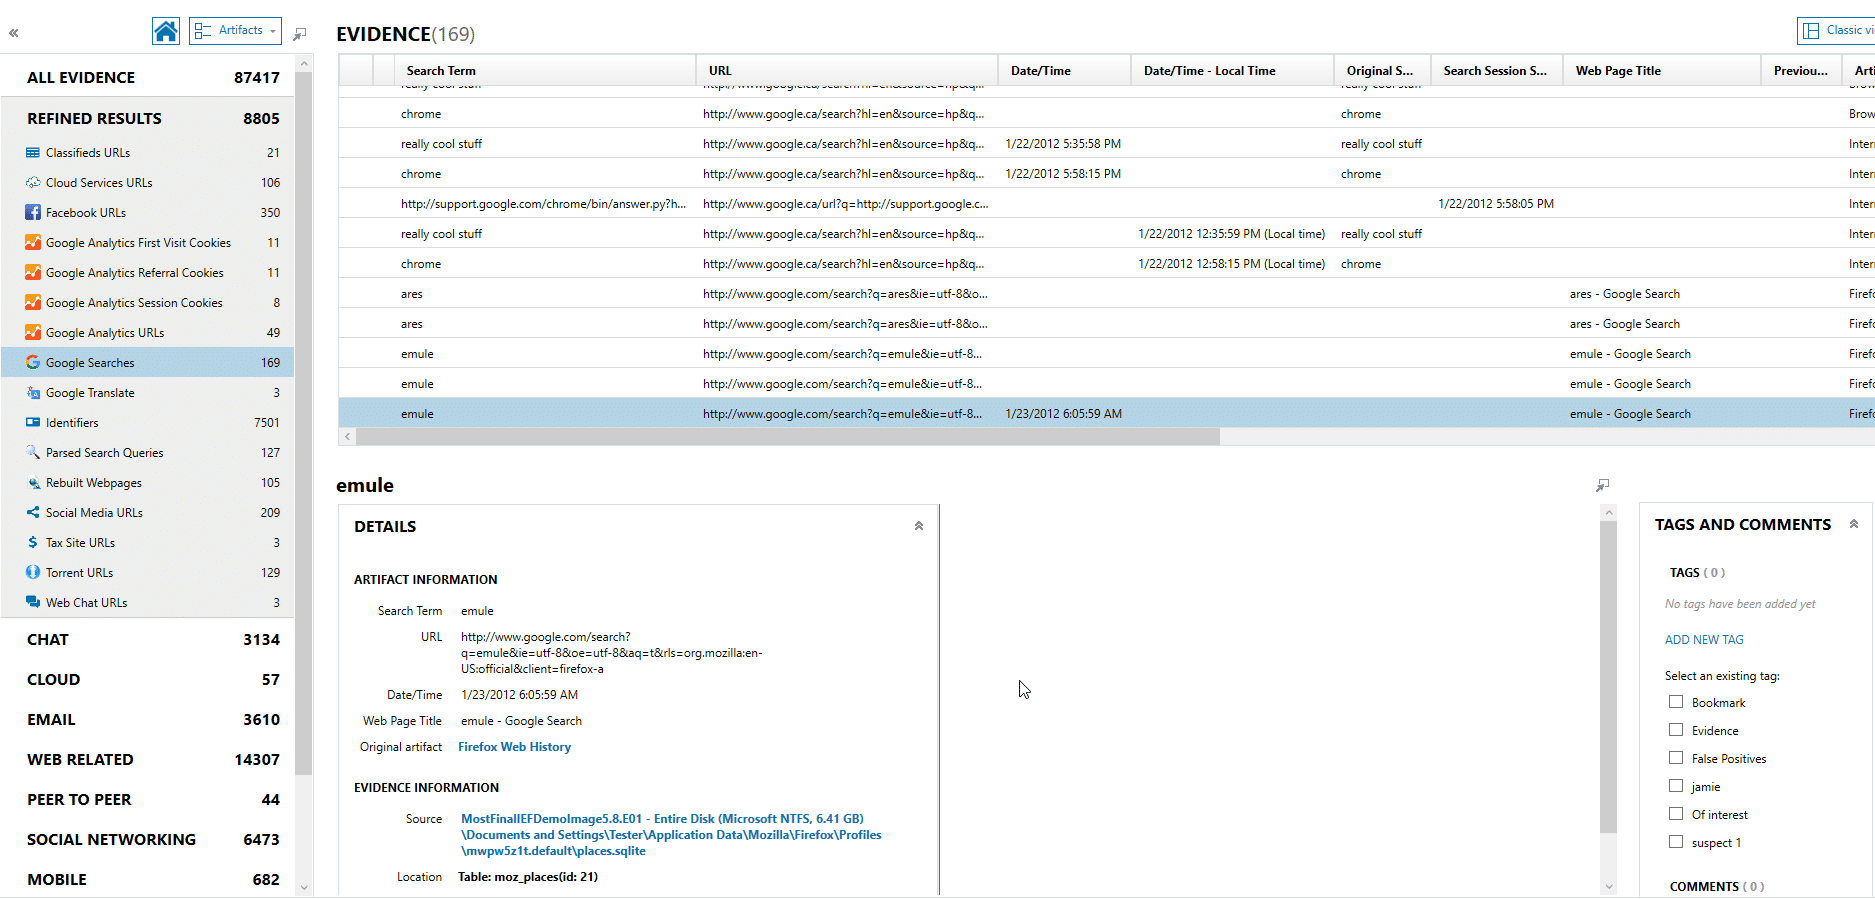Screen dimensions: 1875x899
Task: Sort by Search Term column
Action: coord(545,70)
